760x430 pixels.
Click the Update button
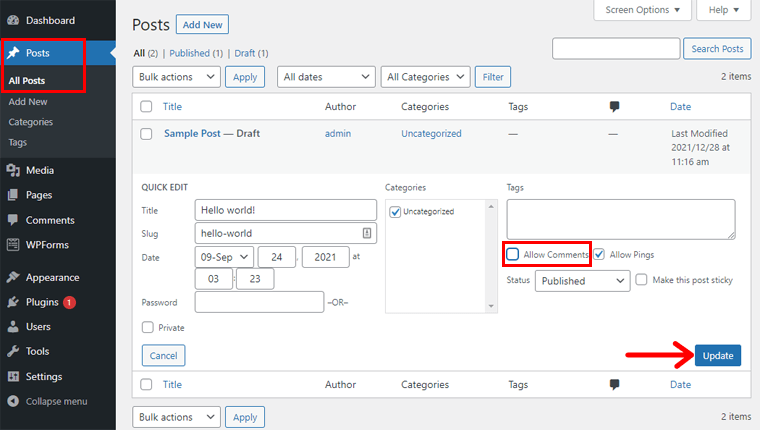click(x=717, y=355)
